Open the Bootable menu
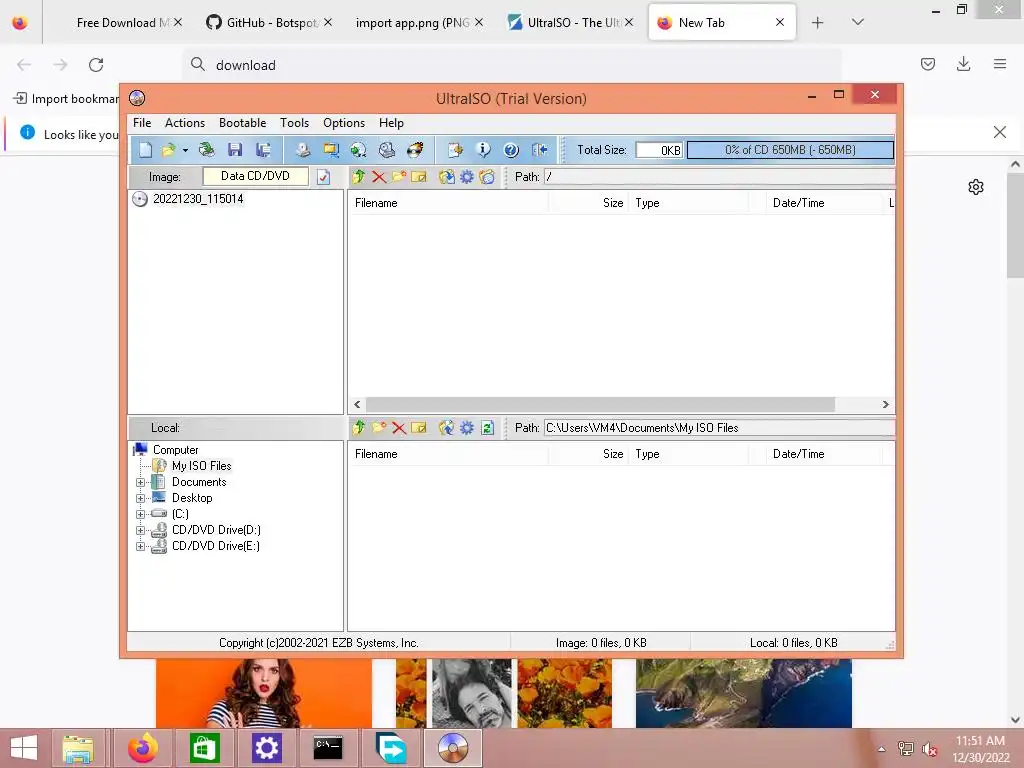The image size is (1024, 768). (x=242, y=123)
